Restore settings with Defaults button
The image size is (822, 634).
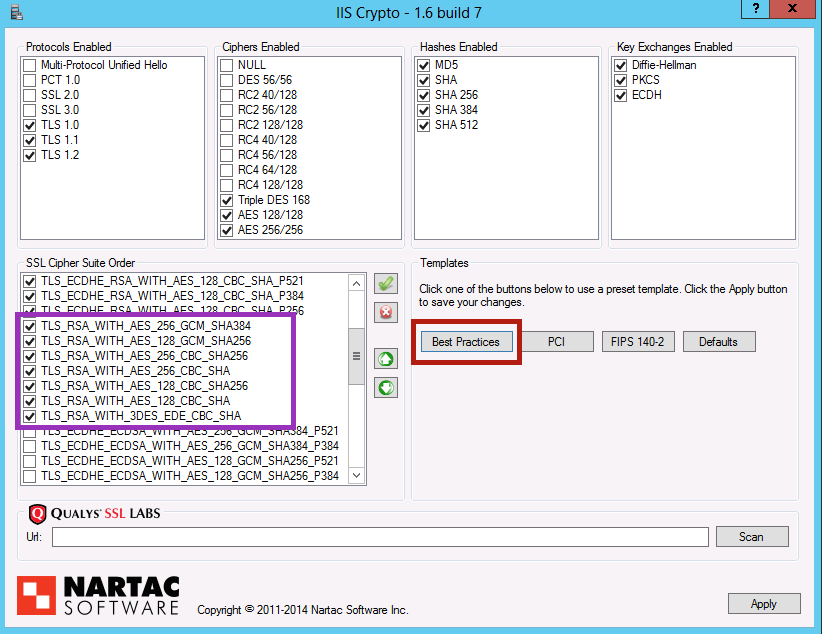pyautogui.click(x=719, y=342)
